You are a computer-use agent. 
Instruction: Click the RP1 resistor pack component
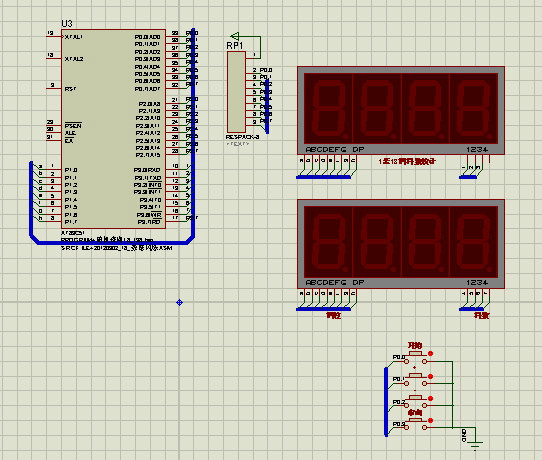[x=236, y=92]
